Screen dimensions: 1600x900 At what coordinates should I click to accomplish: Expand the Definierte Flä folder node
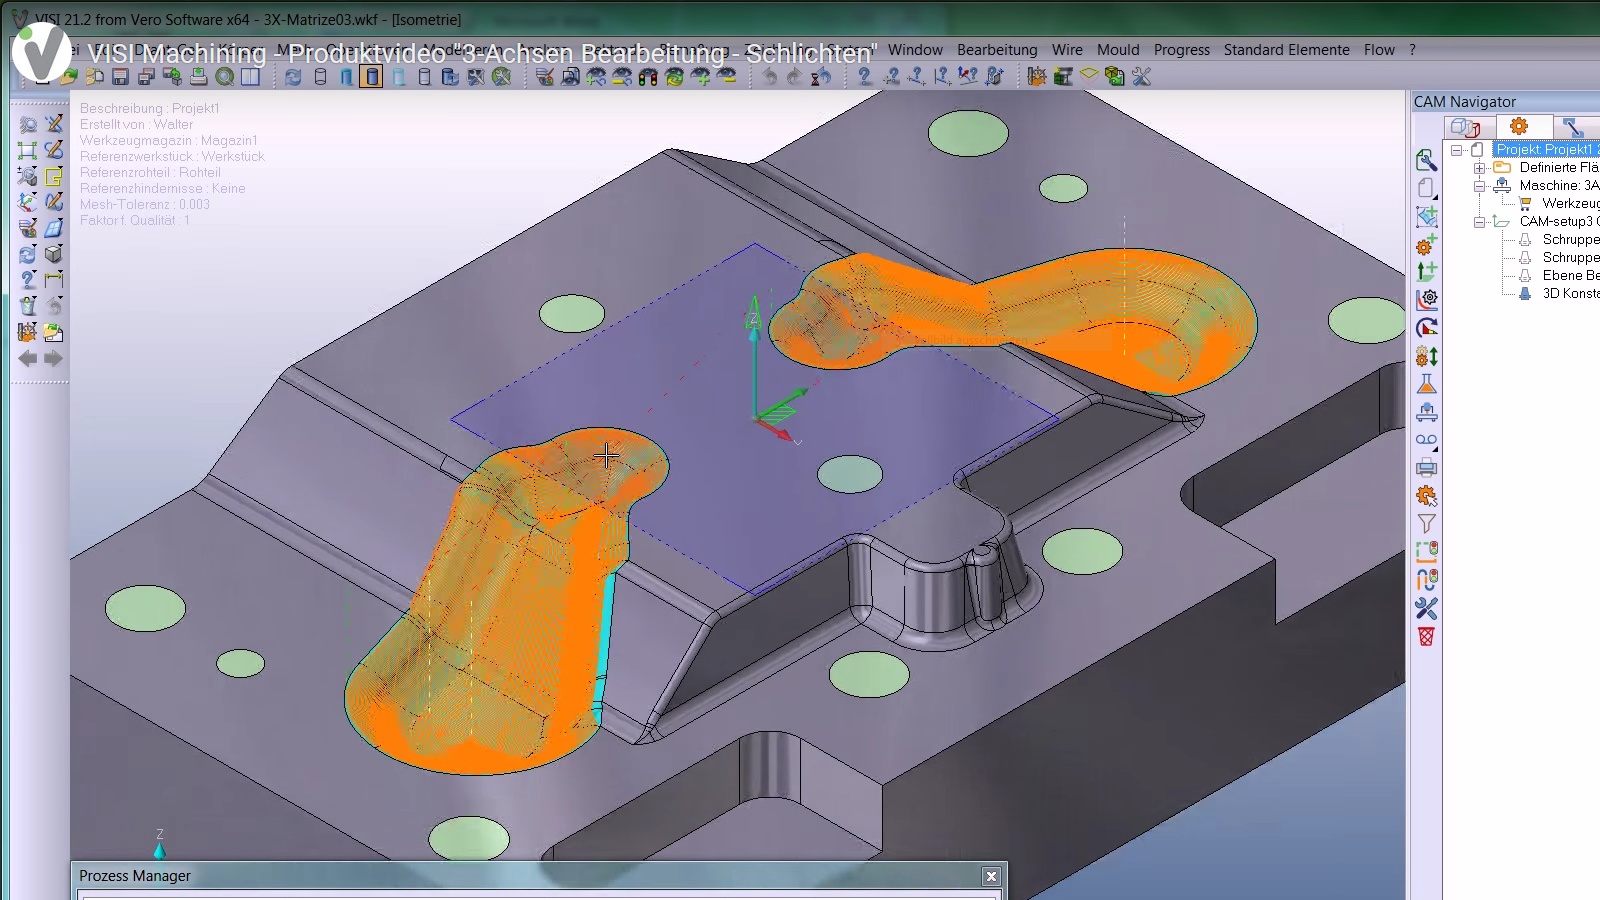[1479, 168]
